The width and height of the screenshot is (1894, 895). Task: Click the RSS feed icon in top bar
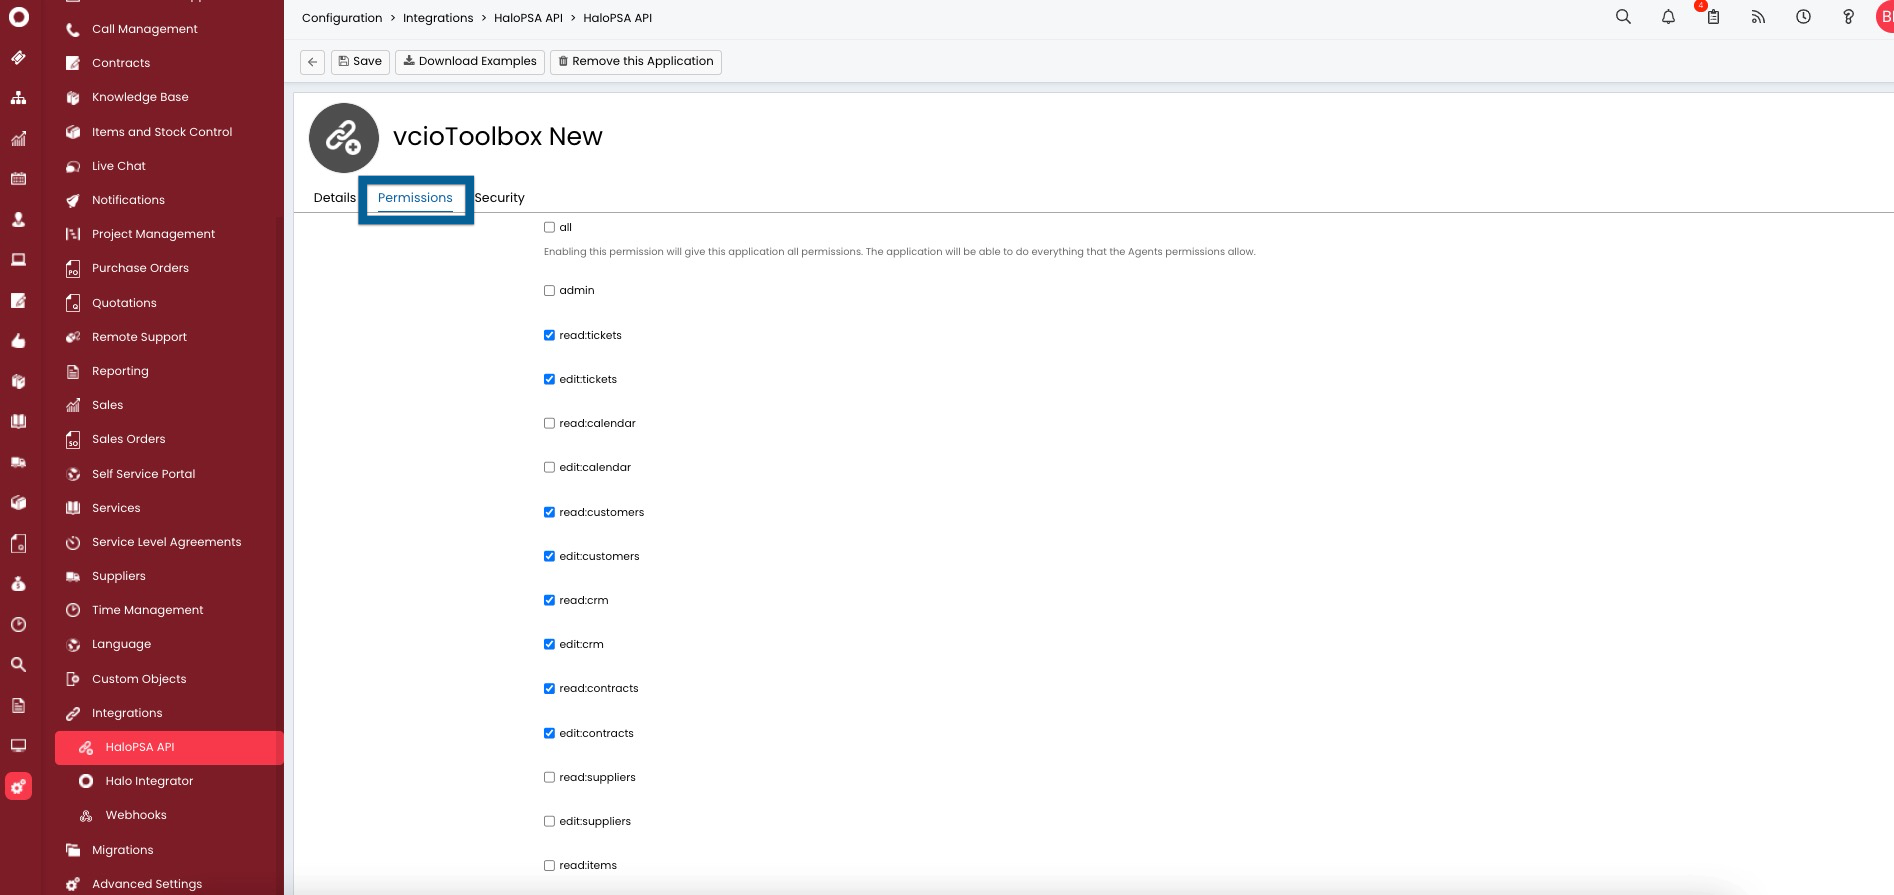1758,17
